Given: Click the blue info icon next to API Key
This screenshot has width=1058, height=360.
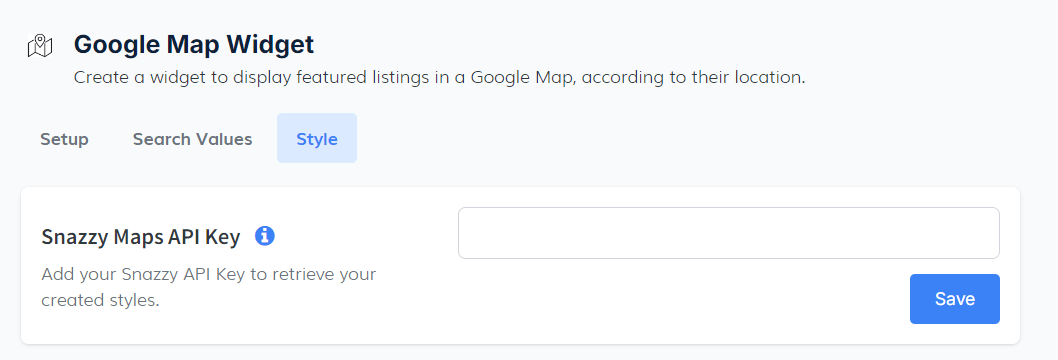Looking at the screenshot, I should (264, 236).
